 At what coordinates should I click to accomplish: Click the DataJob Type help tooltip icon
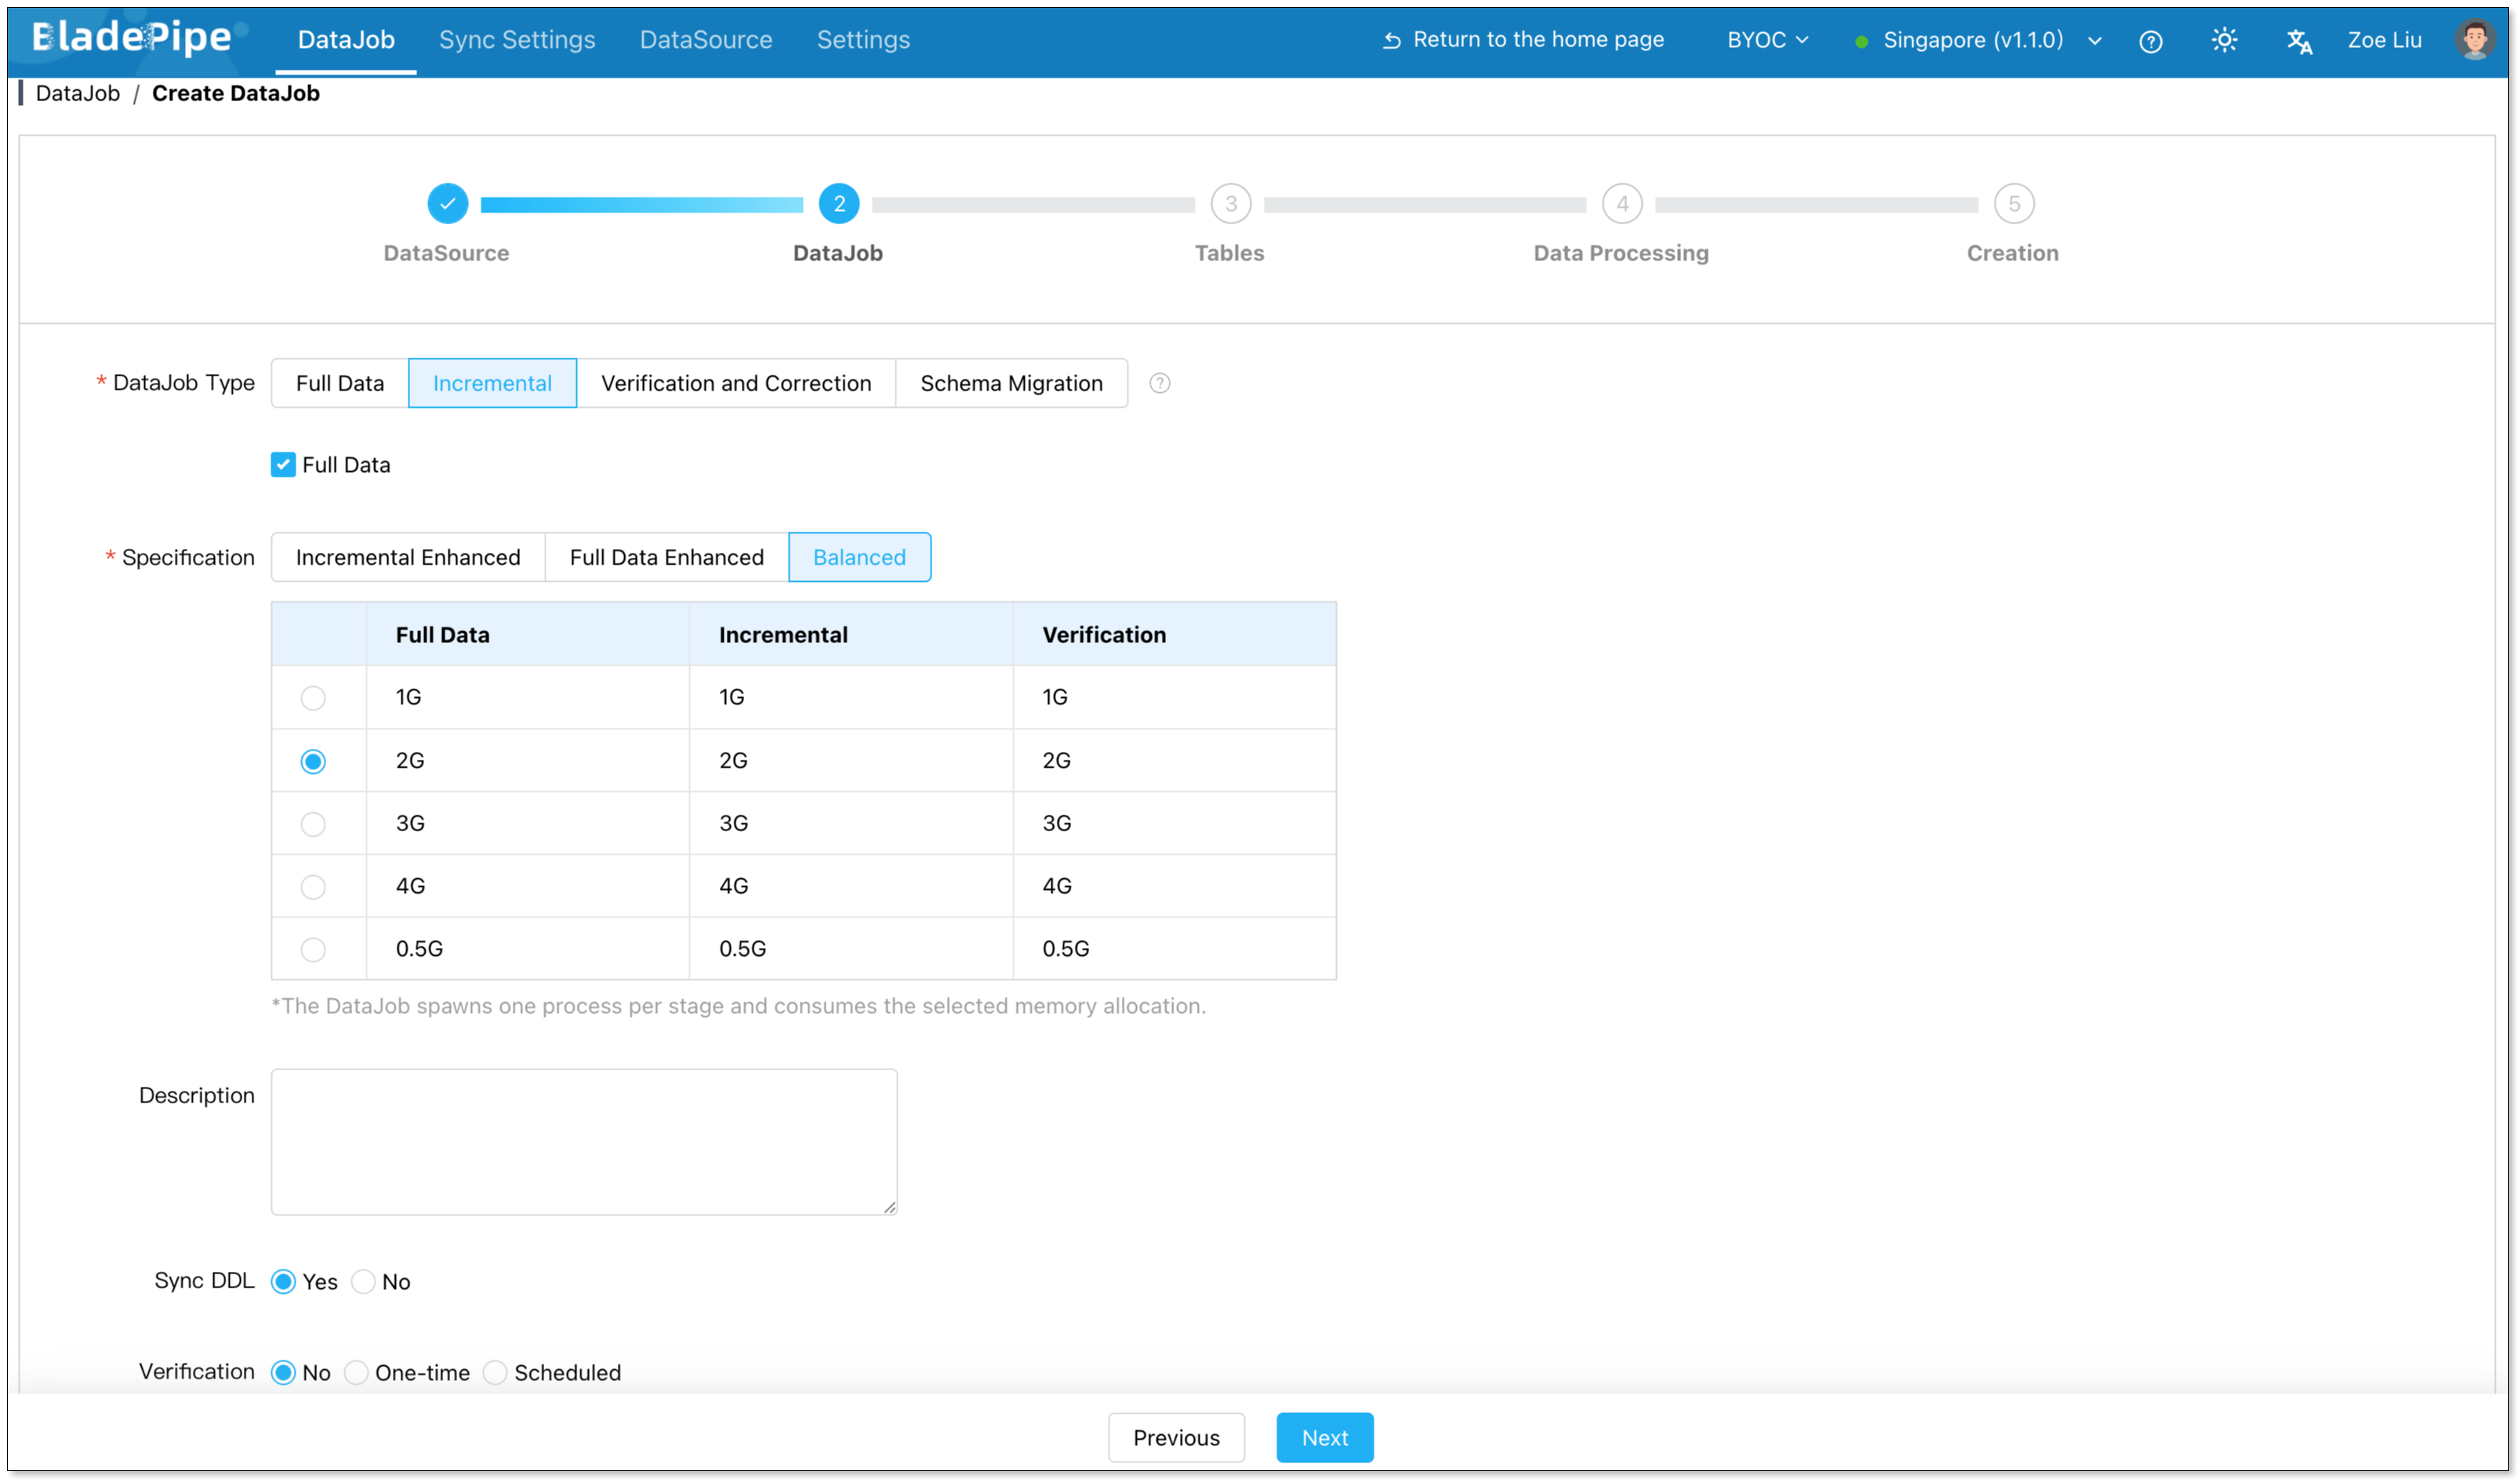[x=1159, y=383]
